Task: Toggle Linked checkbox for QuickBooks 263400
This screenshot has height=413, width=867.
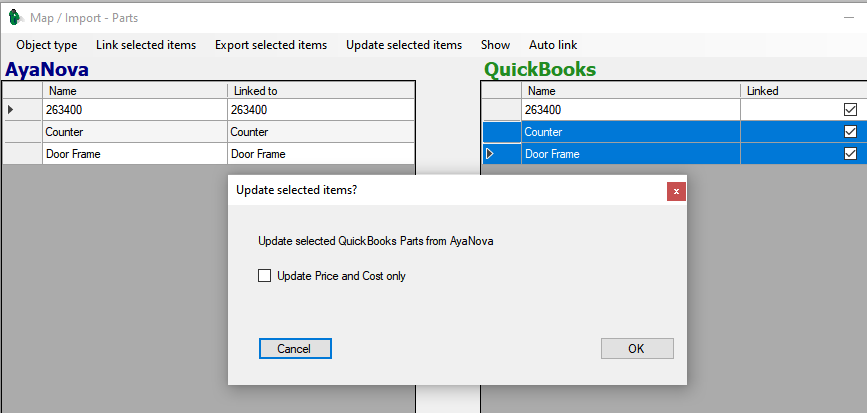Action: (850, 110)
